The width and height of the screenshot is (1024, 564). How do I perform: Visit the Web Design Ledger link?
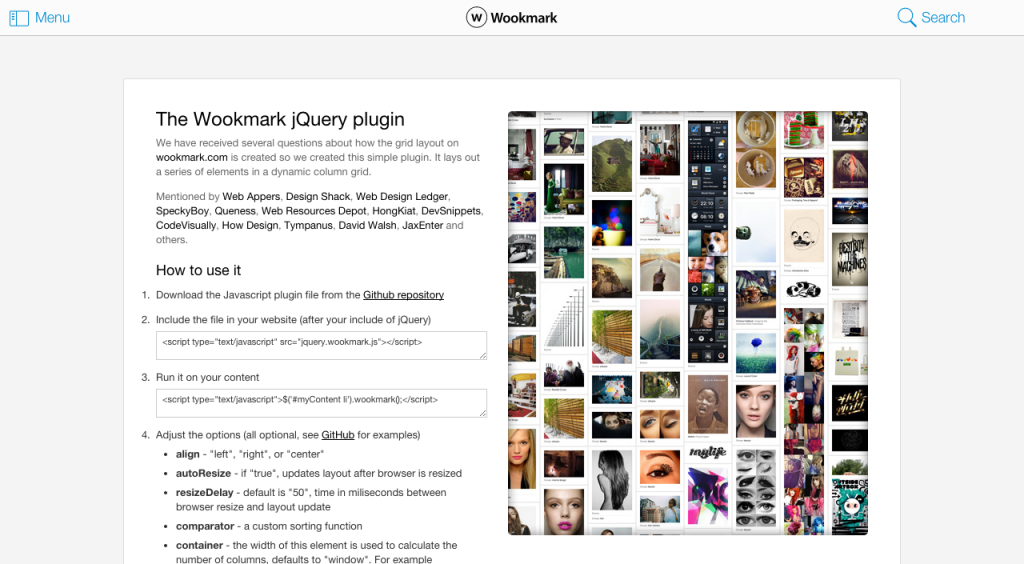[402, 196]
